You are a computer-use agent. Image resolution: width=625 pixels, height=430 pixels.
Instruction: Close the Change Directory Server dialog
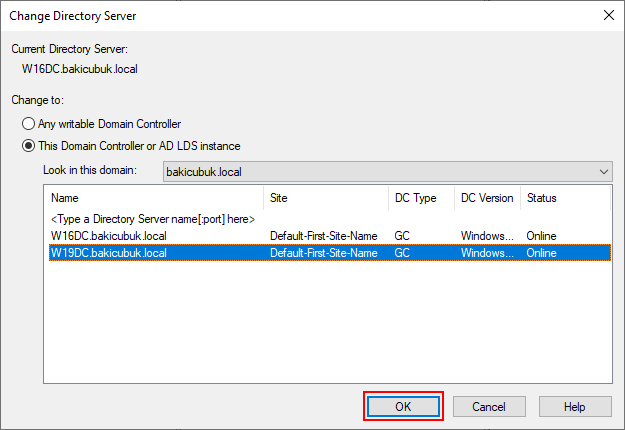tap(609, 16)
